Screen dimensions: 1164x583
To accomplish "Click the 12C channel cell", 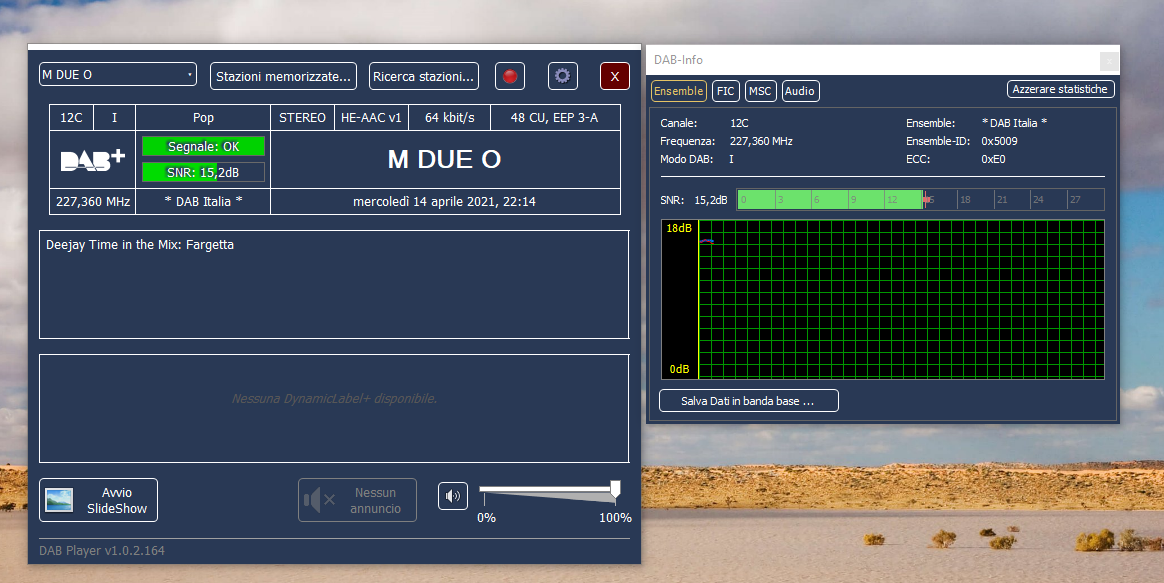I will pyautogui.click(x=71, y=117).
